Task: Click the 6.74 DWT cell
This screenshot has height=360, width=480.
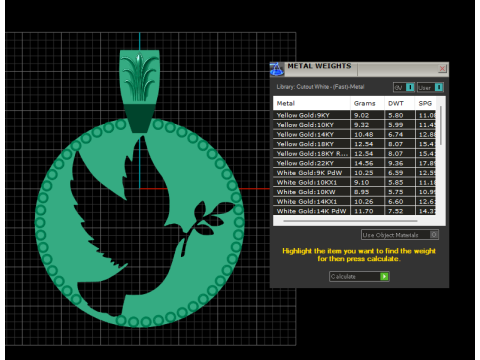Action: click(399, 135)
